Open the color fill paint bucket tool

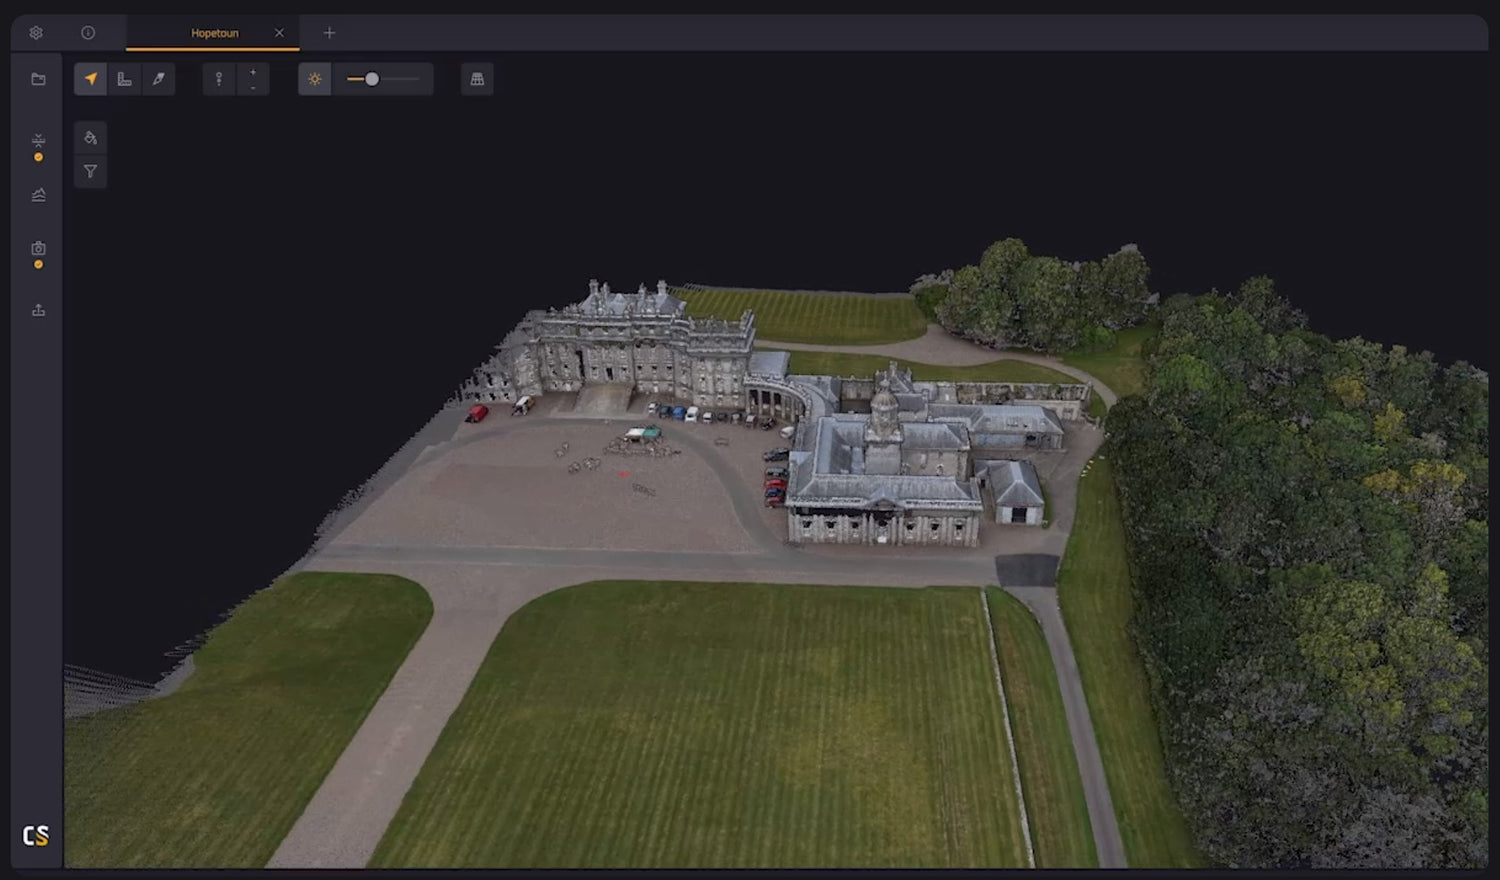pos(91,138)
